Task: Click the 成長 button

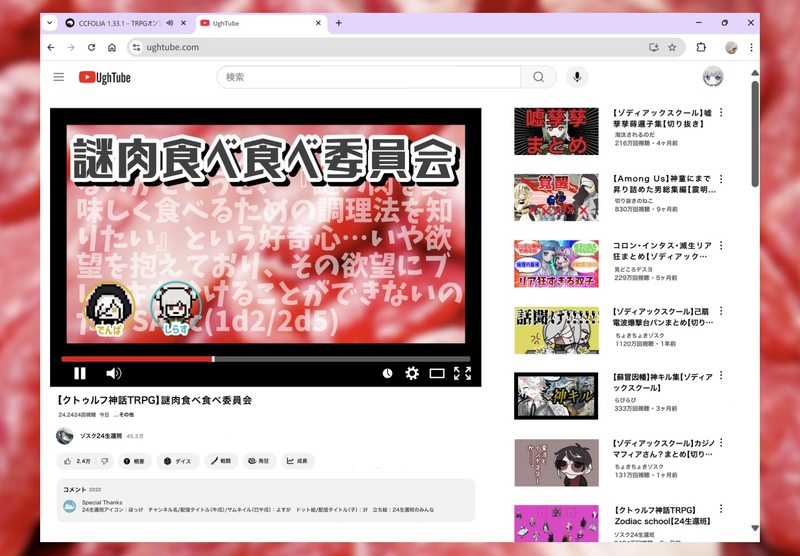Action: coord(297,461)
